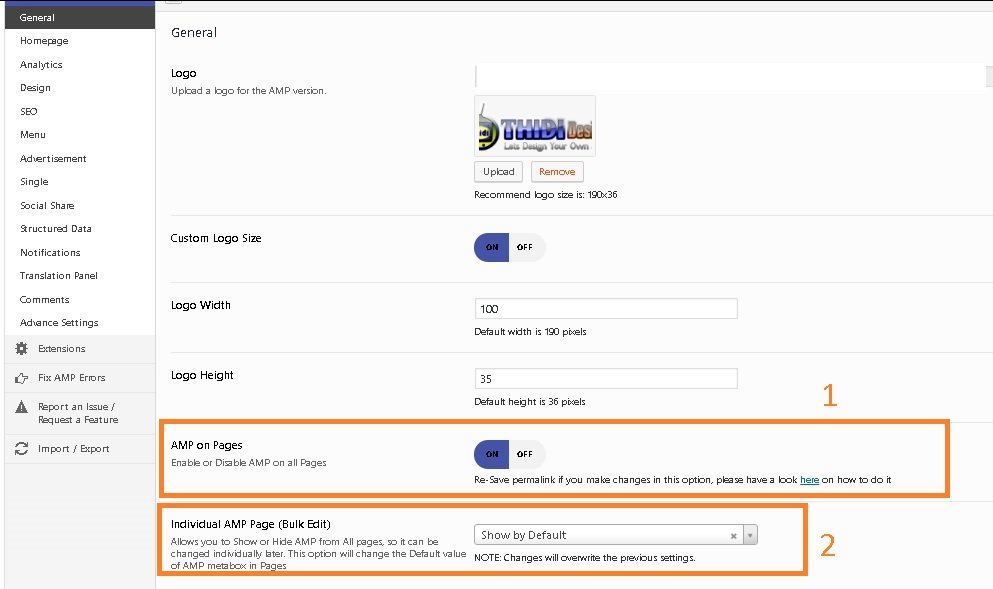Go to the Structured Data section
The image size is (993, 589).
(56, 229)
